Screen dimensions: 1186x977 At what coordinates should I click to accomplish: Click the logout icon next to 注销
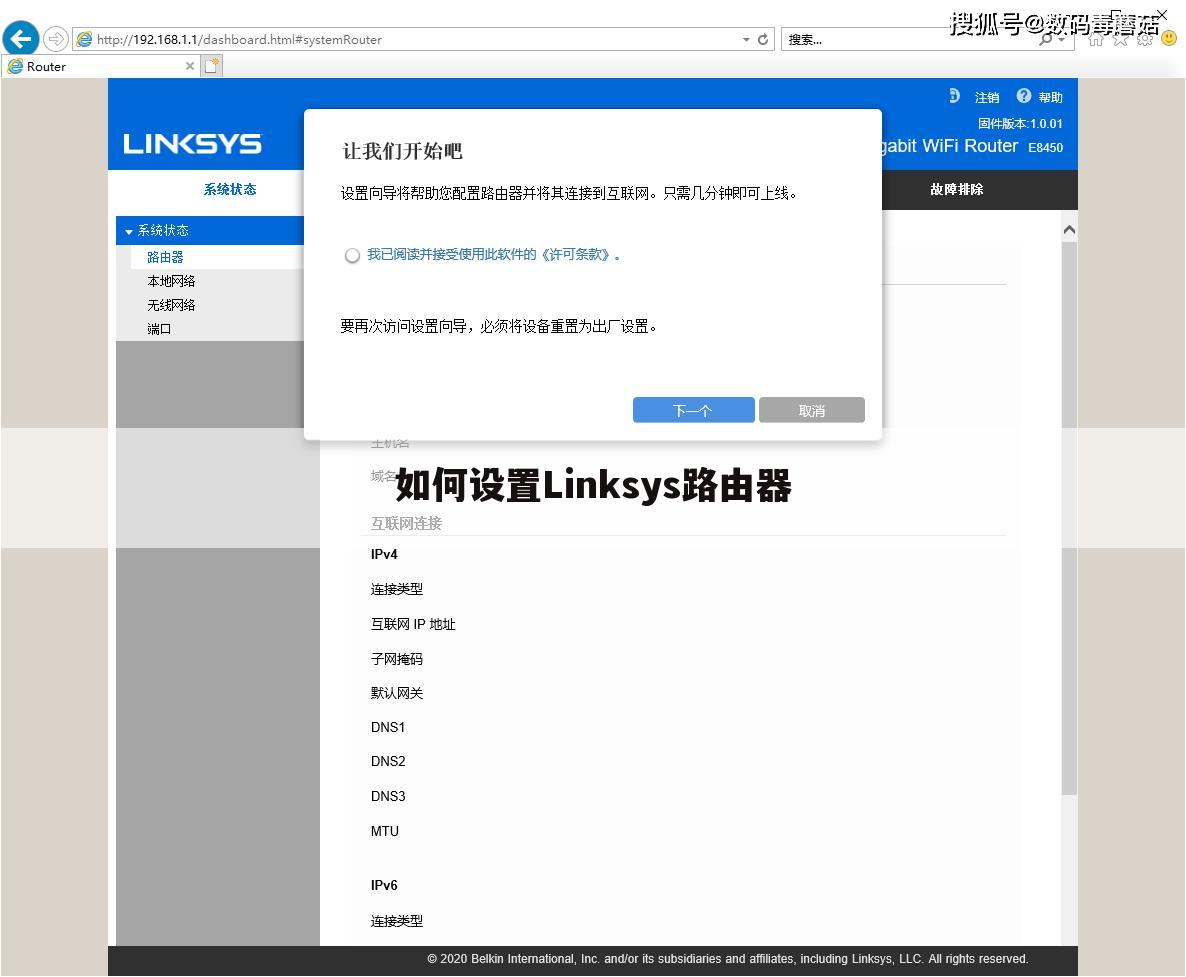click(x=954, y=96)
